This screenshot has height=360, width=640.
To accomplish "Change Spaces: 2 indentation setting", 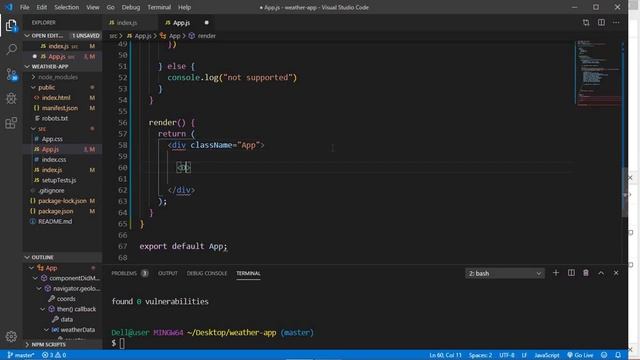I will (480, 355).
